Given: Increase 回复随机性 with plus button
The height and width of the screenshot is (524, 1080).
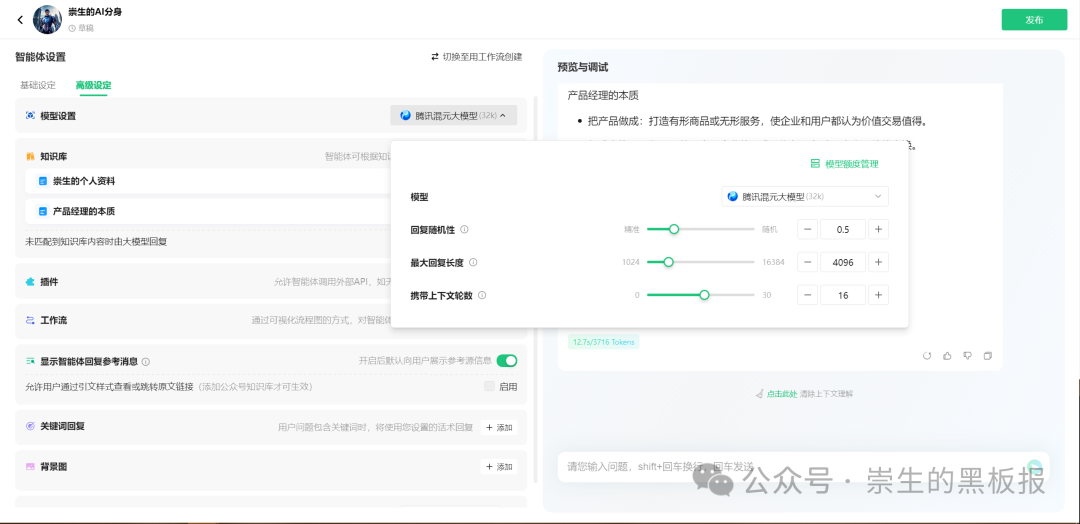Looking at the screenshot, I should 878,229.
